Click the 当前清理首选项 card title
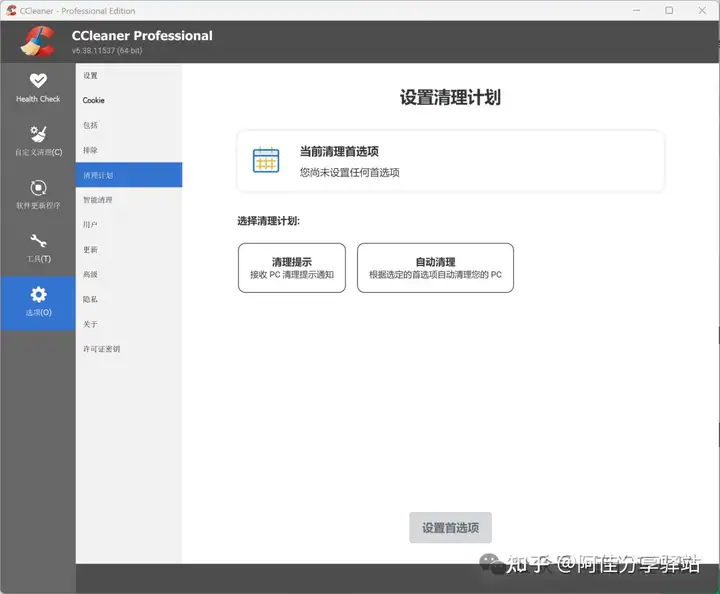 click(x=339, y=151)
